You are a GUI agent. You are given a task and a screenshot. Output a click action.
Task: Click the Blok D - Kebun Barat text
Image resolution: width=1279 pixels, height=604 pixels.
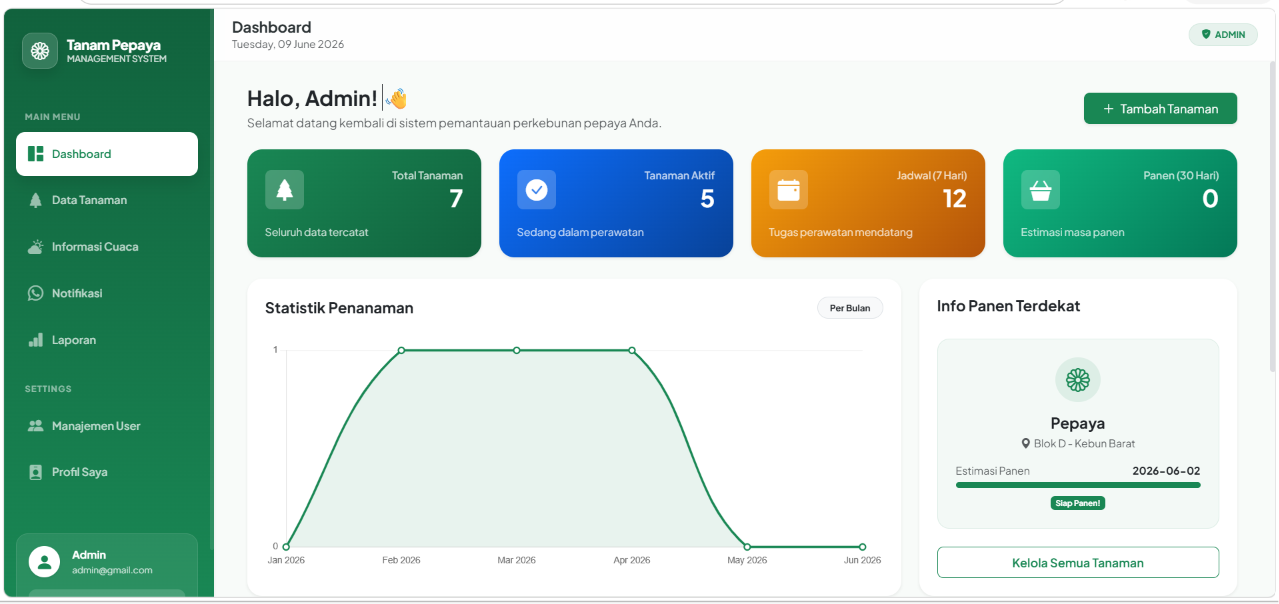coord(1084,444)
